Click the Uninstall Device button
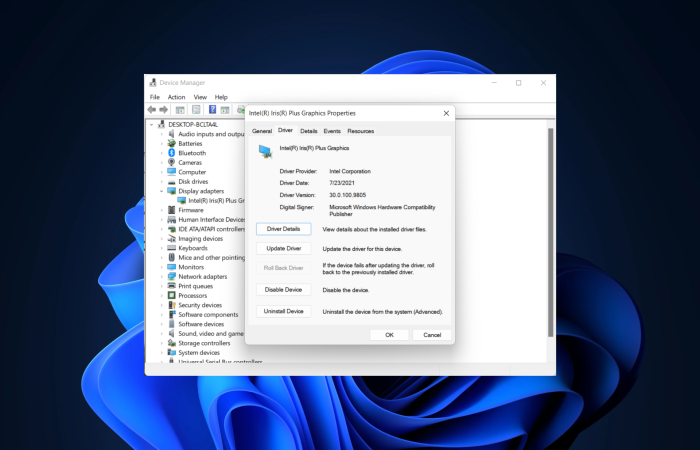The width and height of the screenshot is (700, 450). pyautogui.click(x=283, y=311)
